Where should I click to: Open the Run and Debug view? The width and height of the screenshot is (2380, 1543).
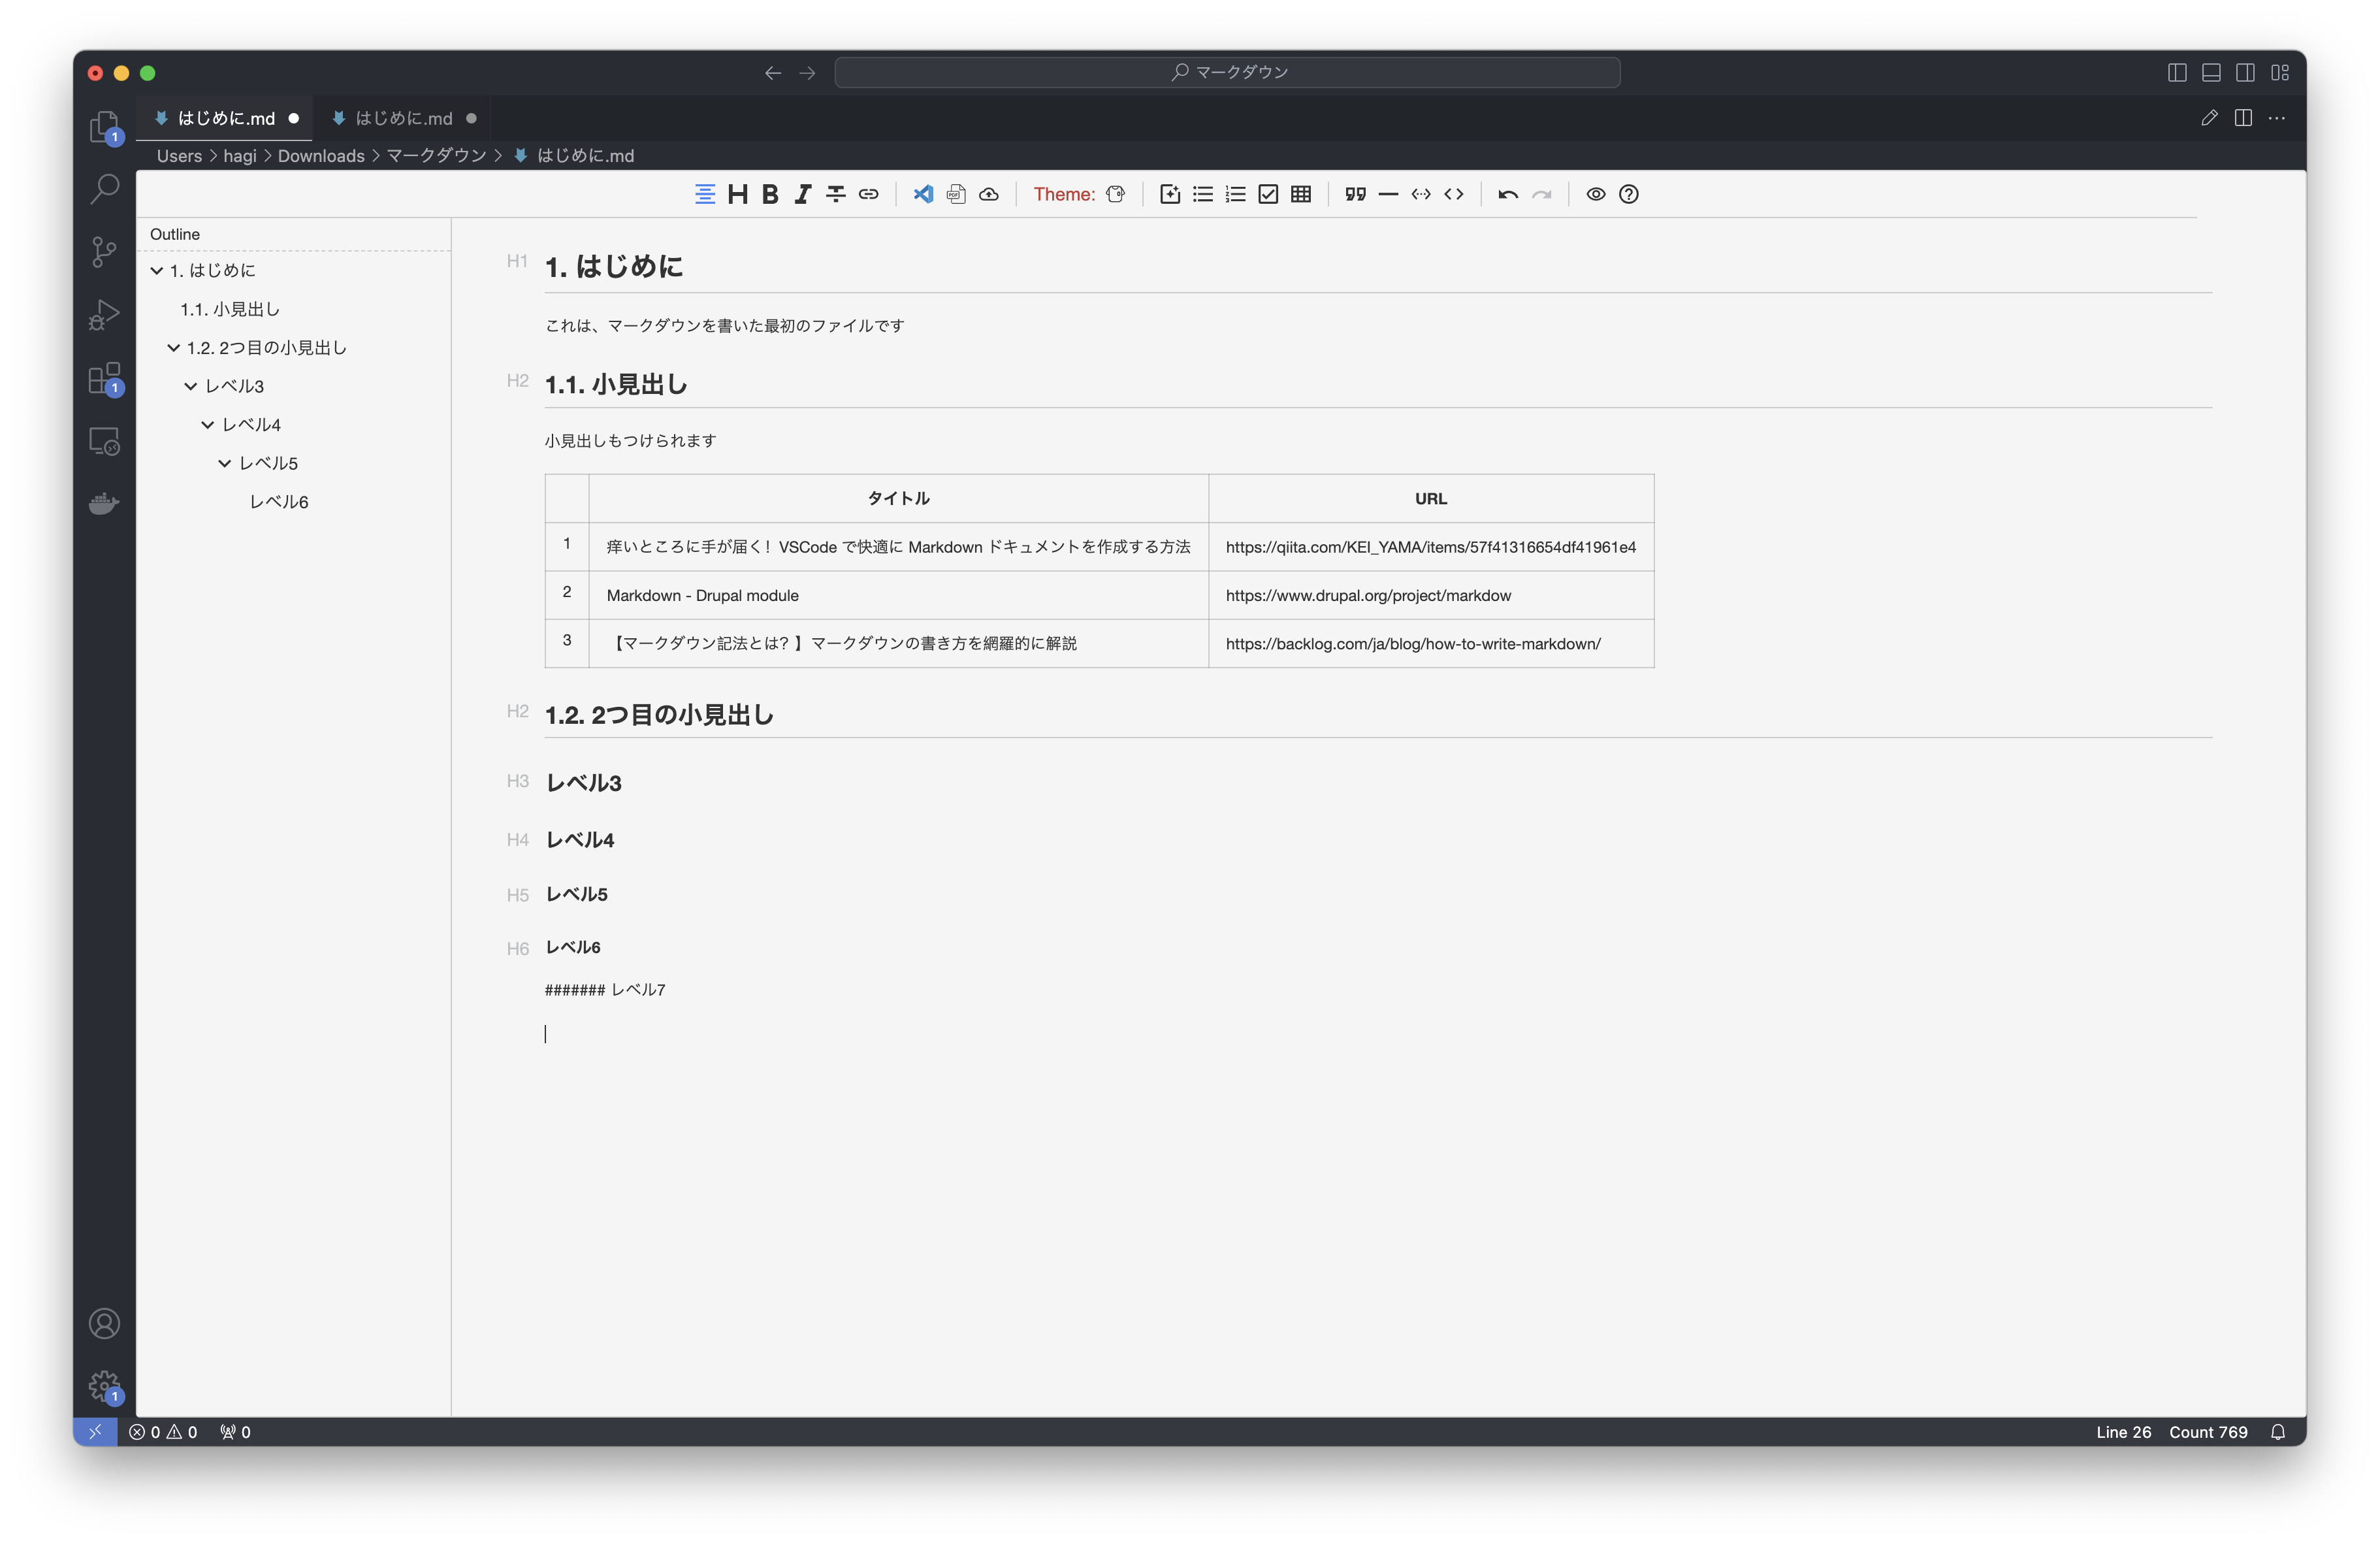[x=104, y=315]
